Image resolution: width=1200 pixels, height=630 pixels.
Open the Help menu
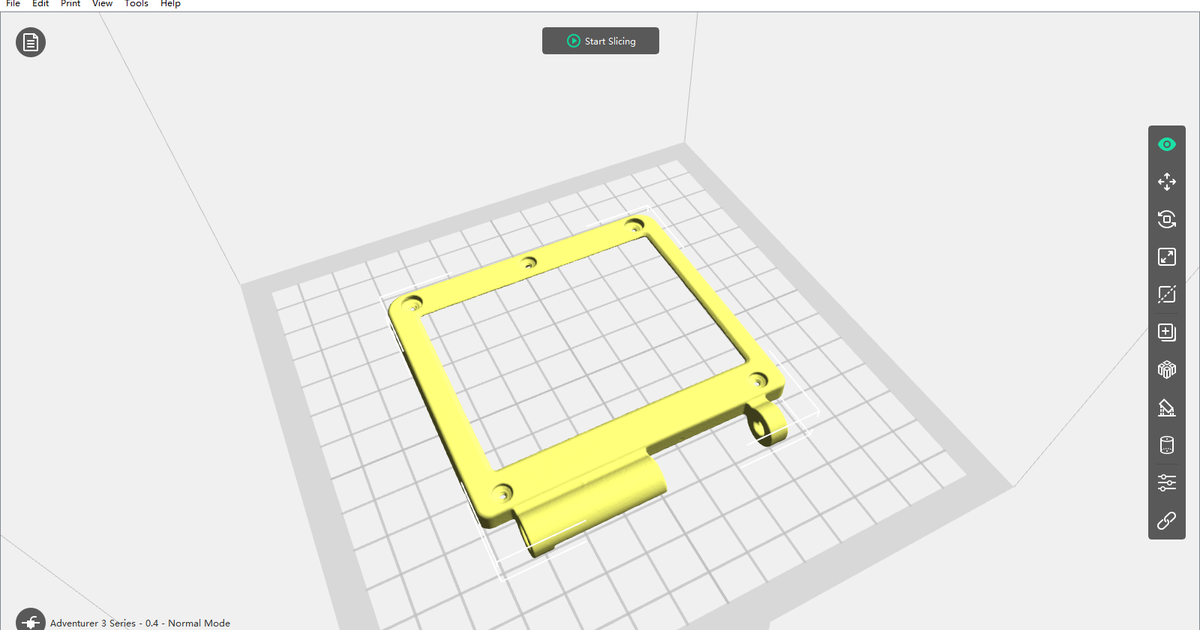[x=171, y=4]
